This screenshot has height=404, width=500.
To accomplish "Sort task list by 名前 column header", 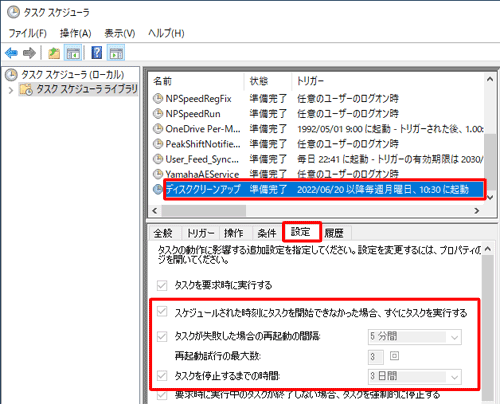I will (196, 81).
